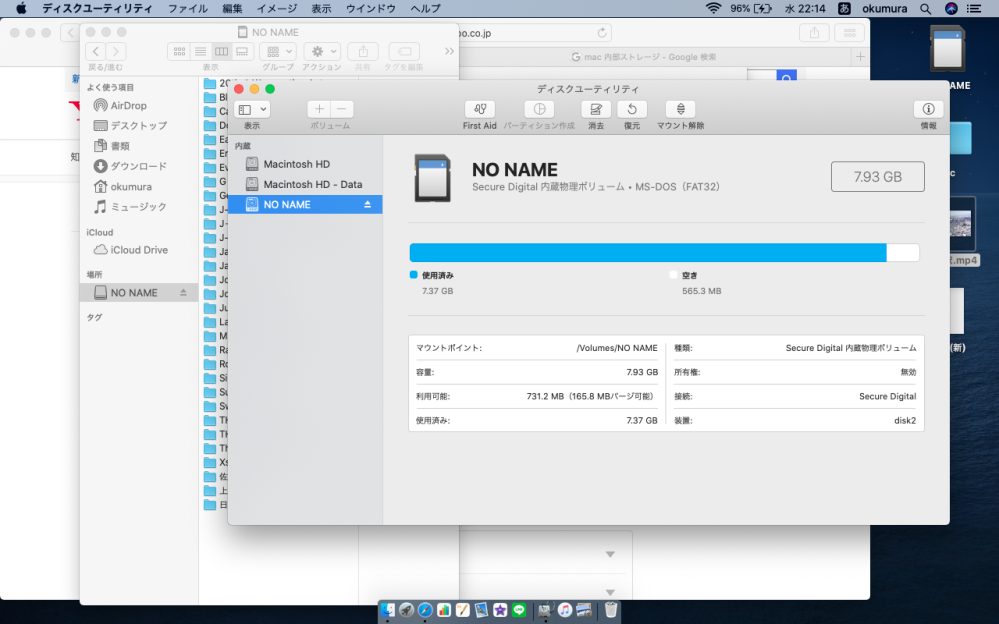Reload the Safari page
Image resolution: width=999 pixels, height=624 pixels.
click(x=601, y=33)
